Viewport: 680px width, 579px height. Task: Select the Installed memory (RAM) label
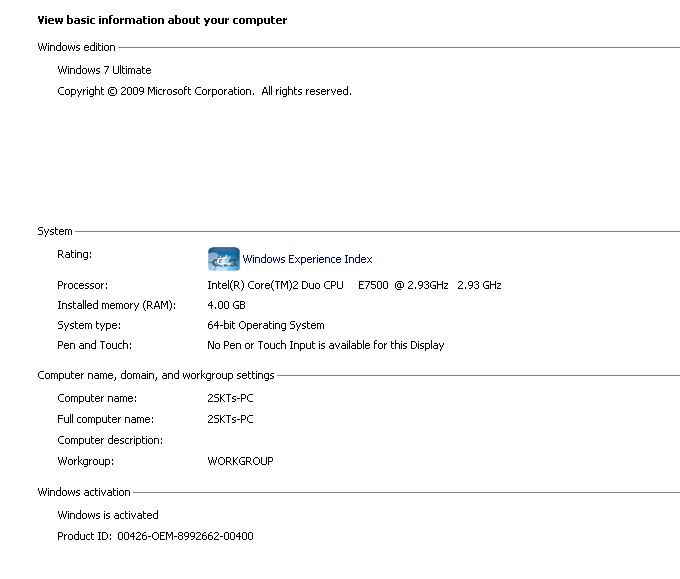click(x=116, y=305)
